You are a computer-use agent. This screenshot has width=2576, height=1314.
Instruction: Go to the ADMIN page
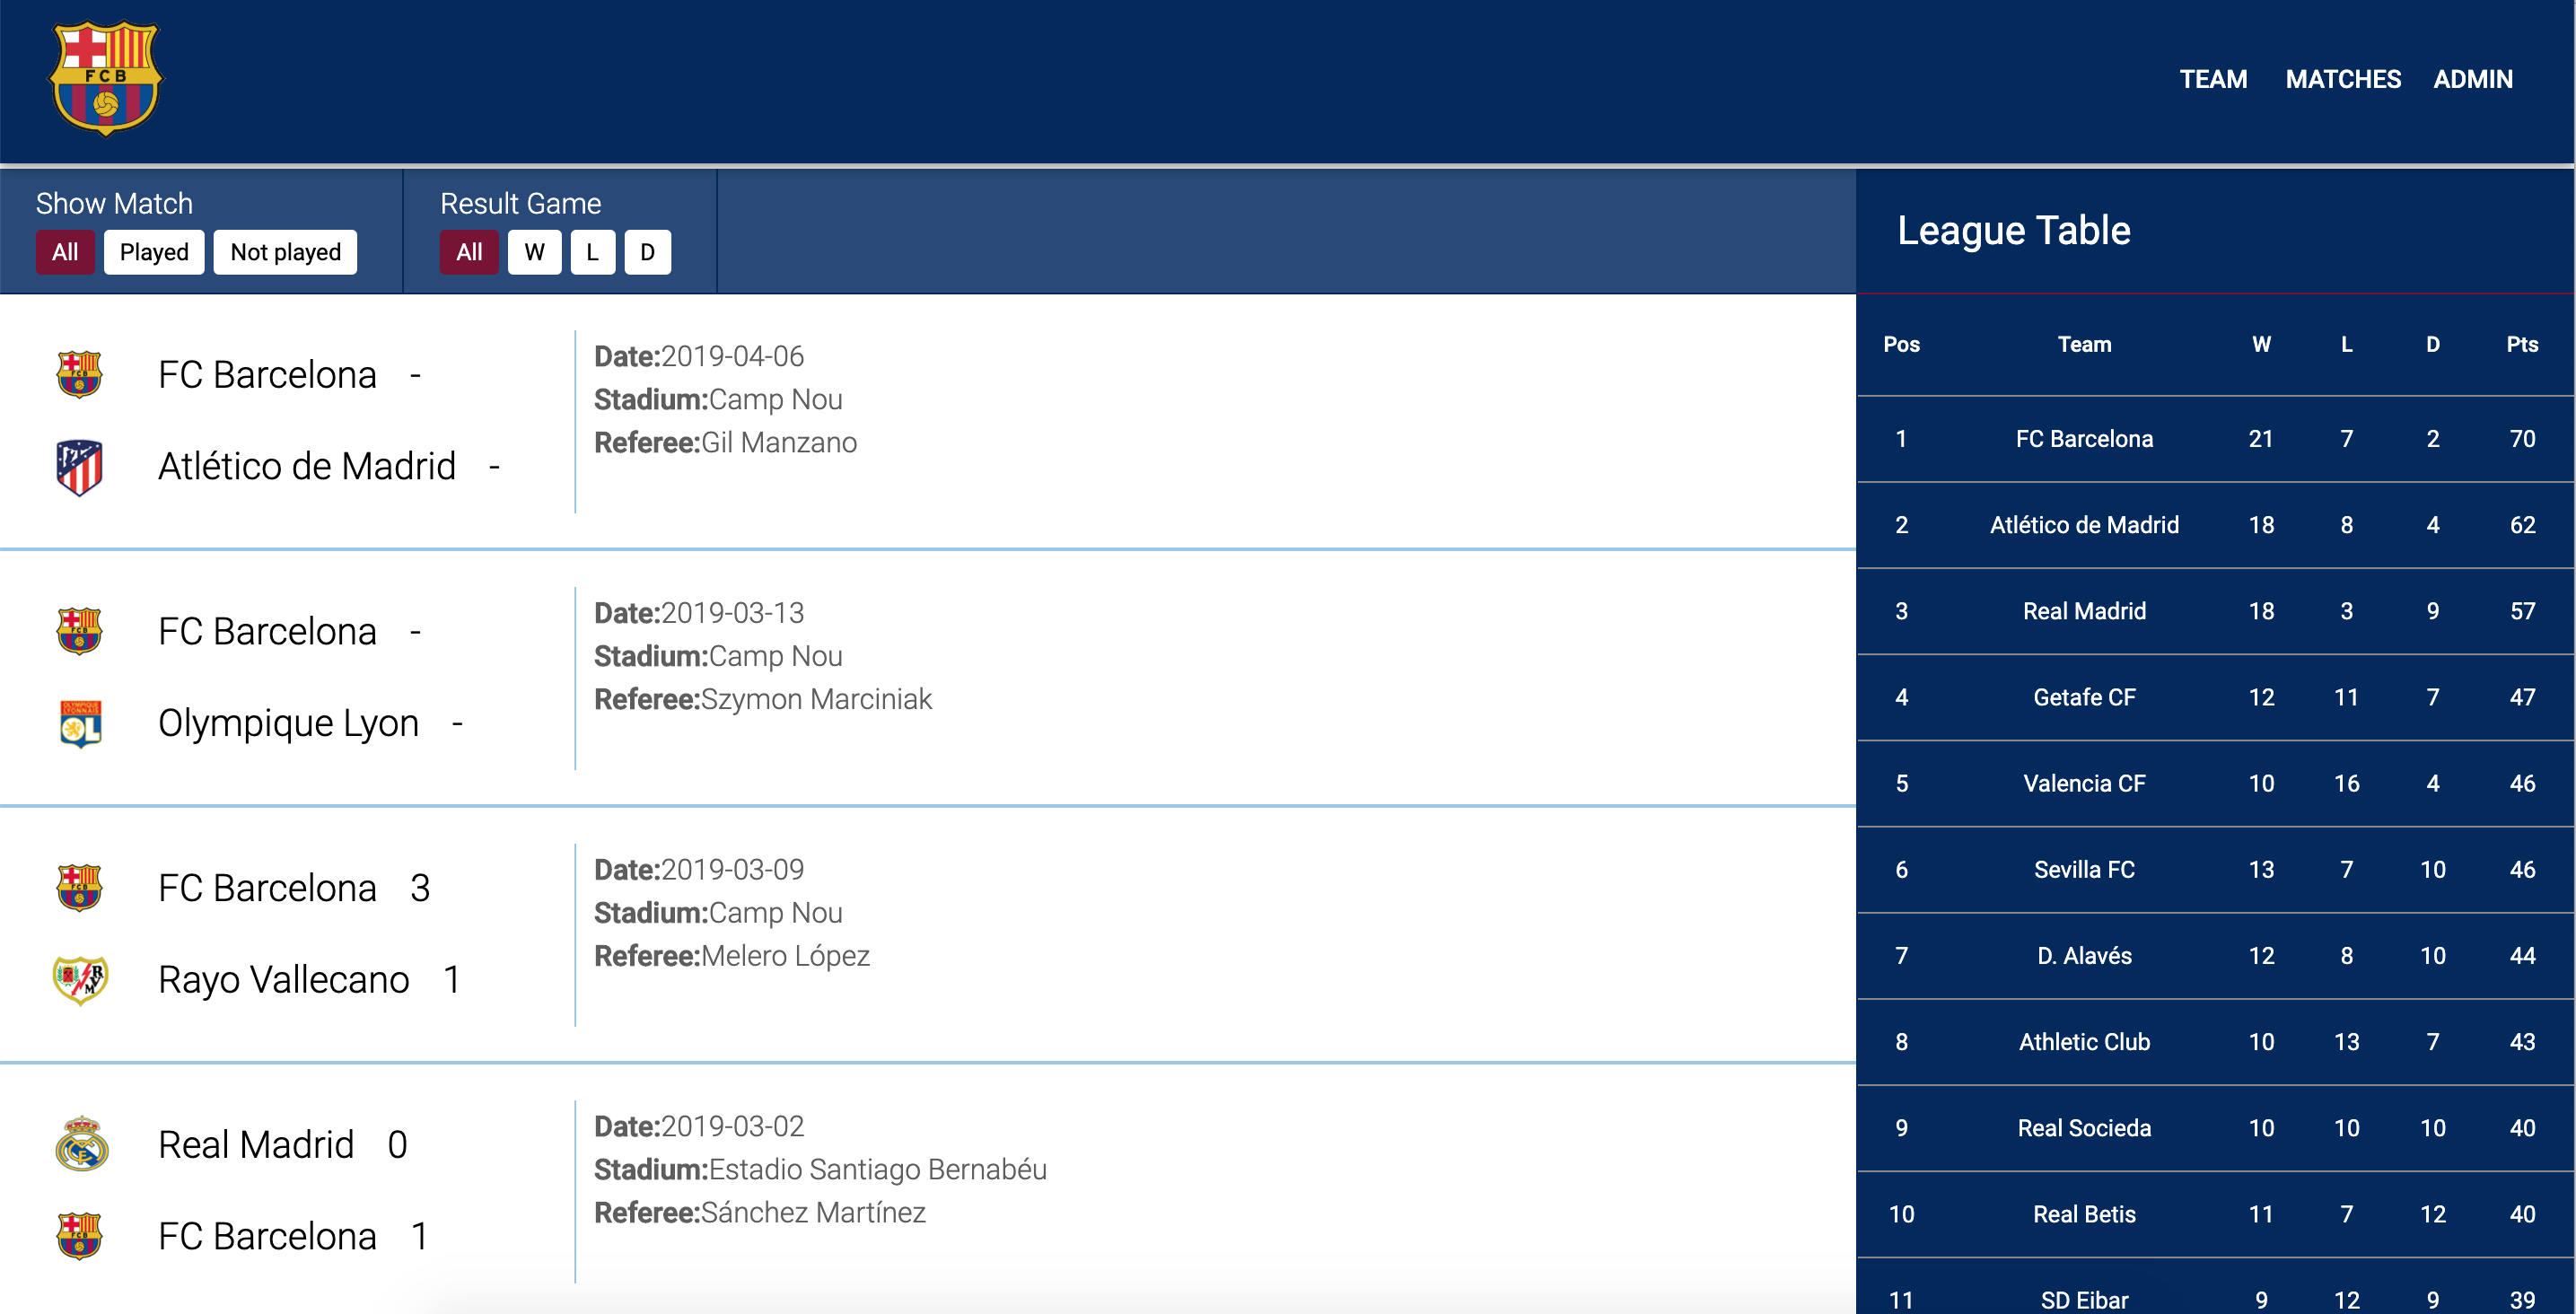coord(2474,79)
